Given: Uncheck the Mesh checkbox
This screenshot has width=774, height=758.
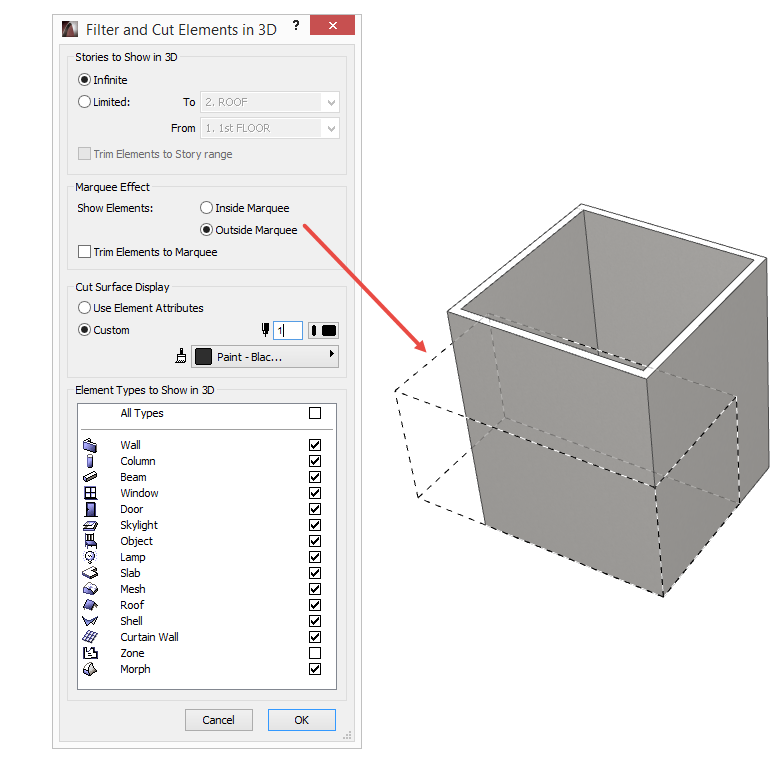Looking at the screenshot, I should [x=315, y=589].
